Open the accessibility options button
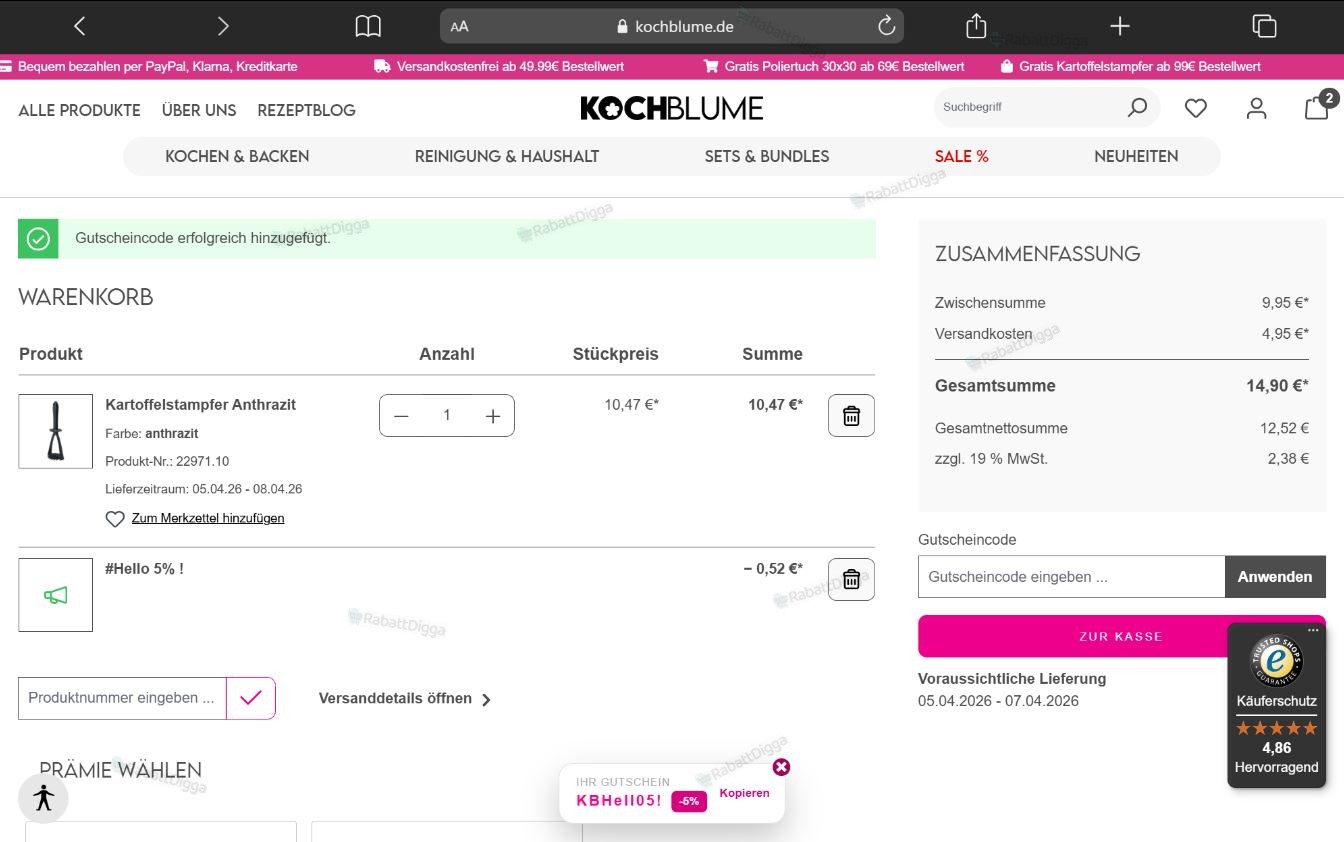The height and width of the screenshot is (842, 1344). pyautogui.click(x=43, y=798)
